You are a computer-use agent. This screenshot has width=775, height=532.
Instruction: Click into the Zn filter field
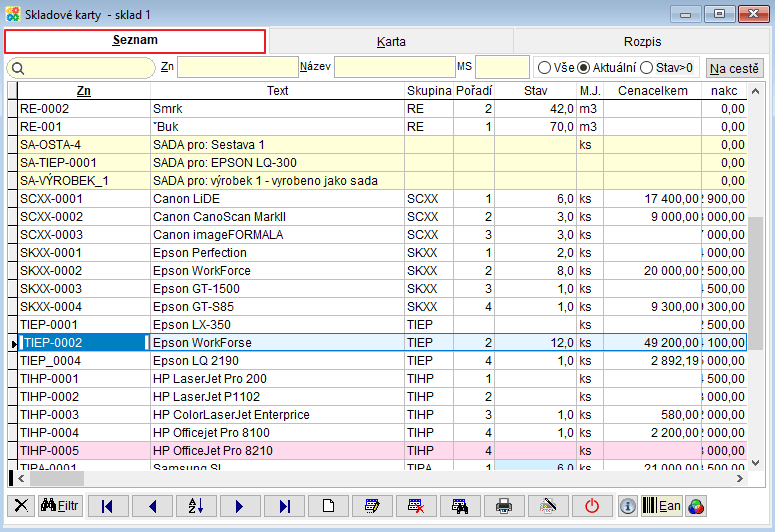click(x=238, y=67)
